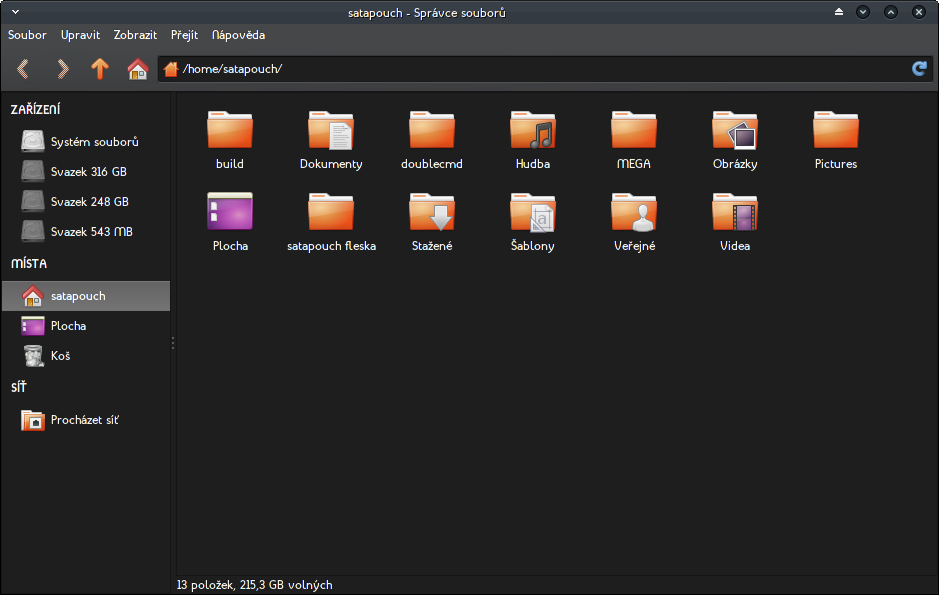Screen dimensions: 939x595
Task: Click the status bar text '13 položek'
Action: click(x=205, y=585)
